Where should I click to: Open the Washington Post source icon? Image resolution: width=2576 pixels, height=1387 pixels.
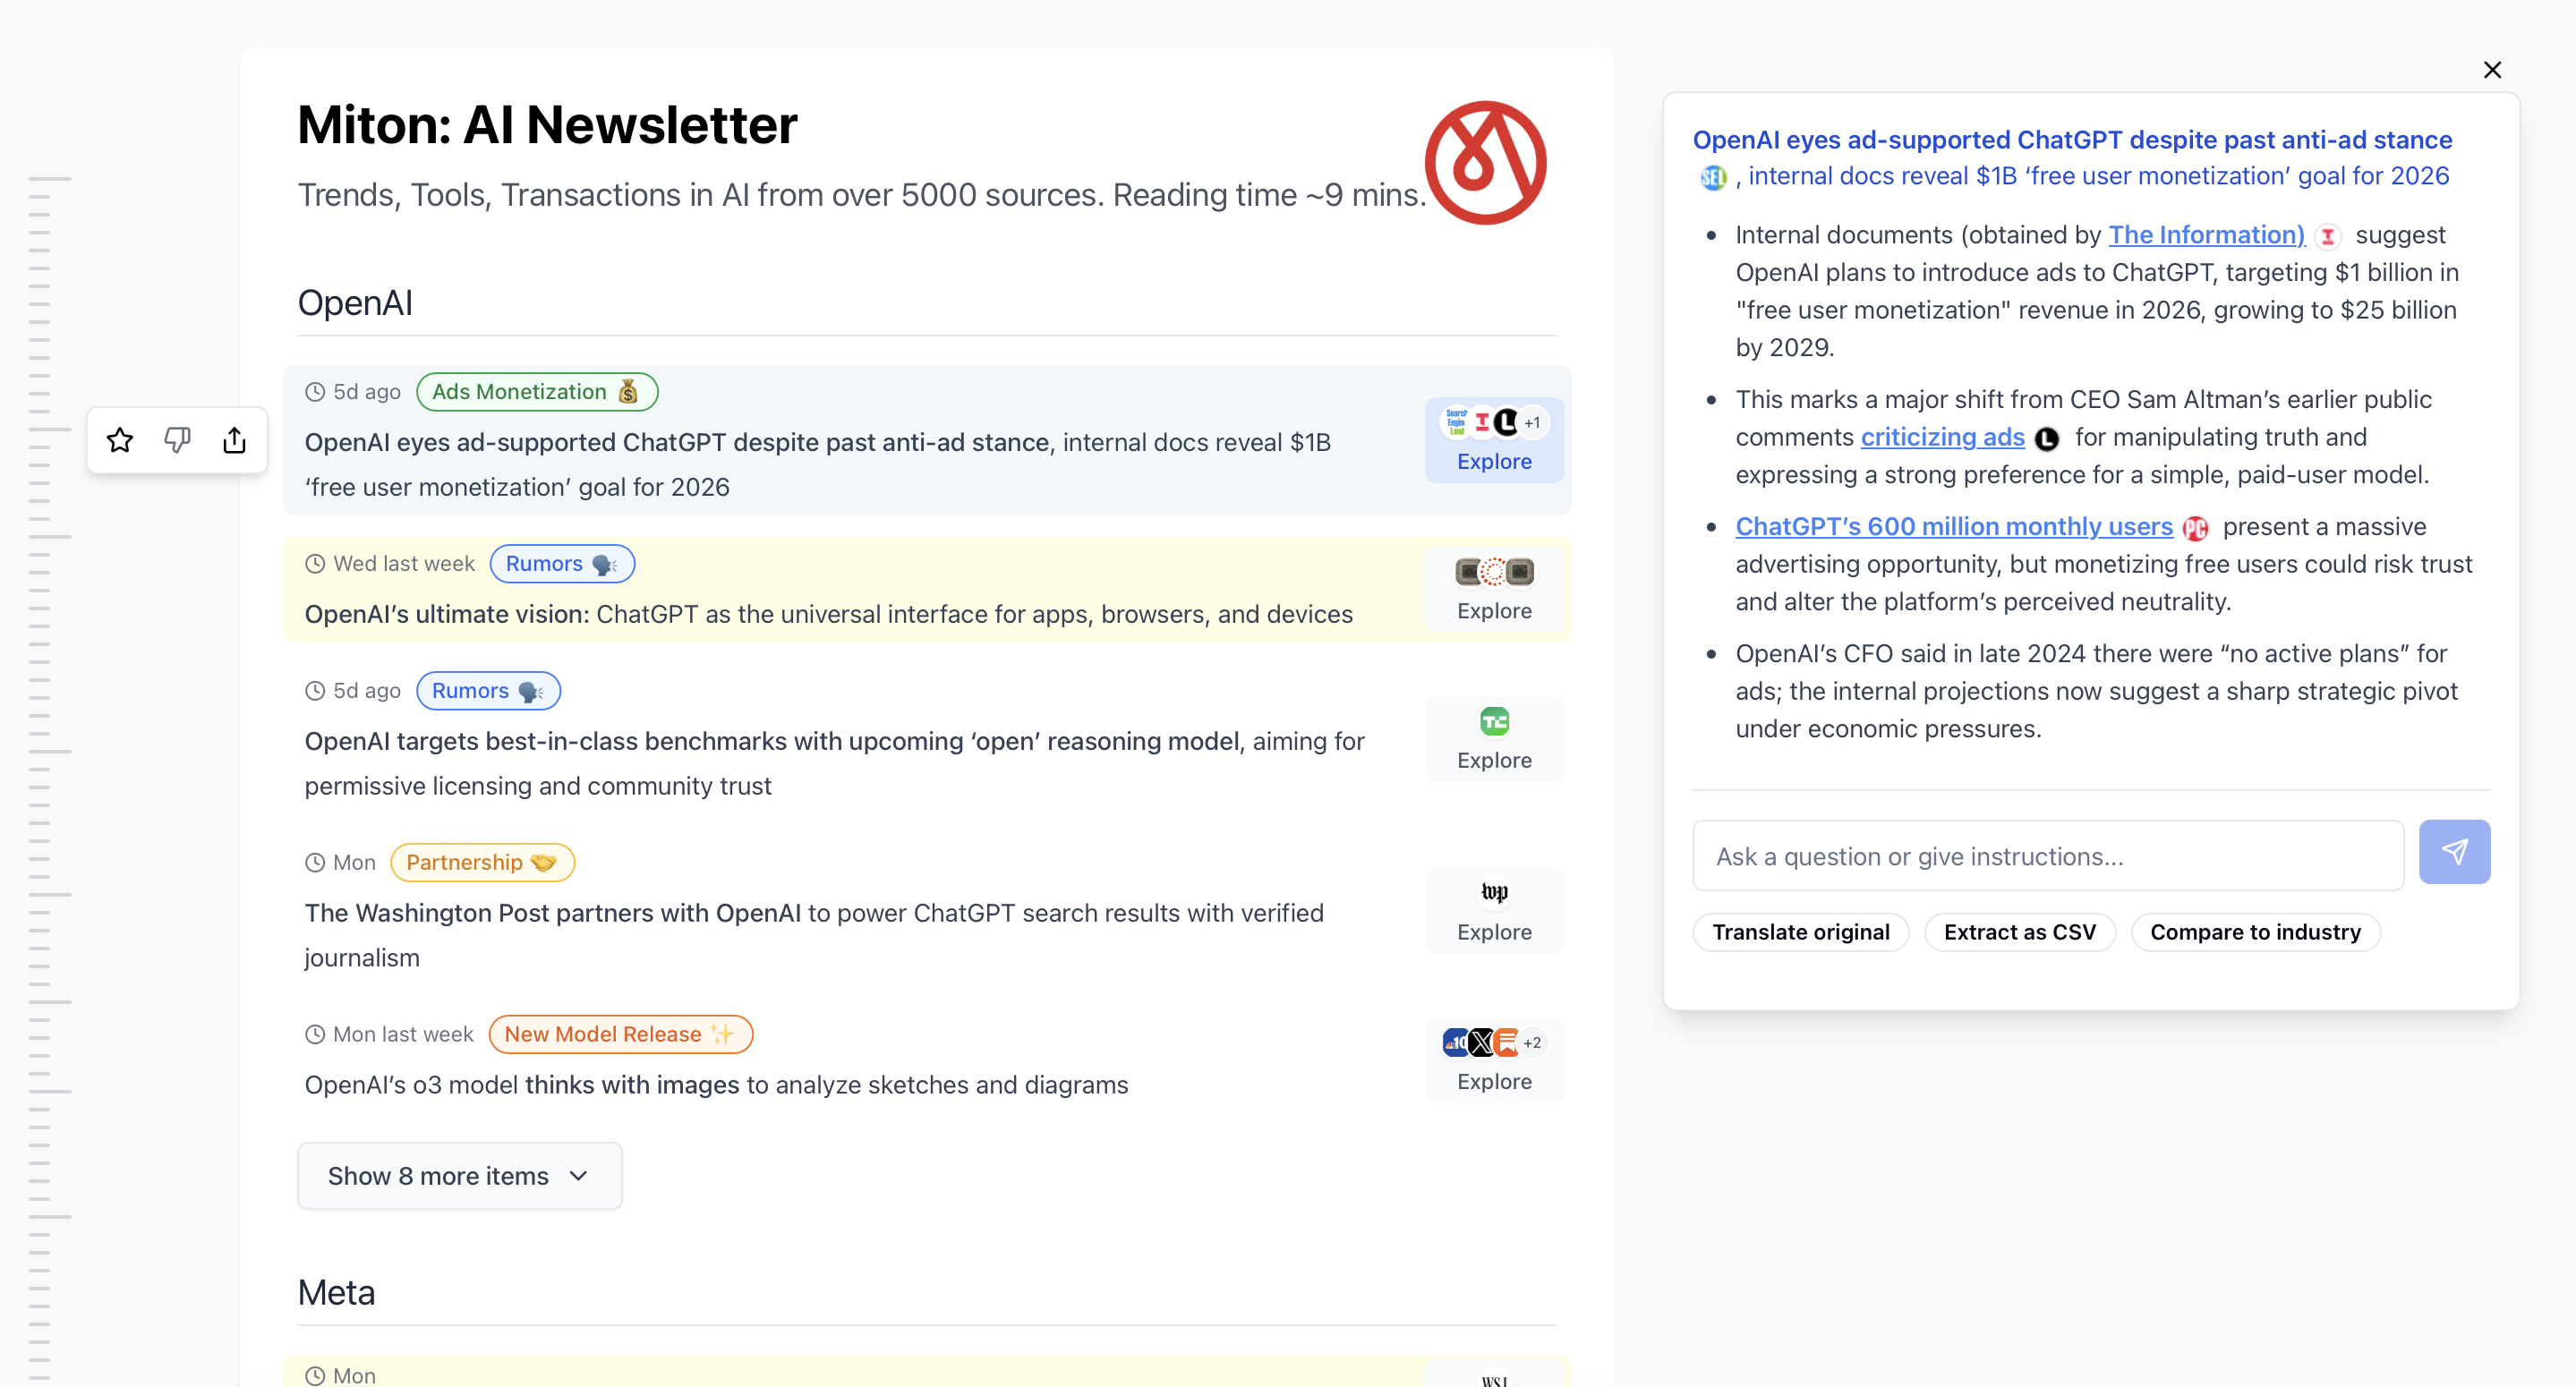1494,893
